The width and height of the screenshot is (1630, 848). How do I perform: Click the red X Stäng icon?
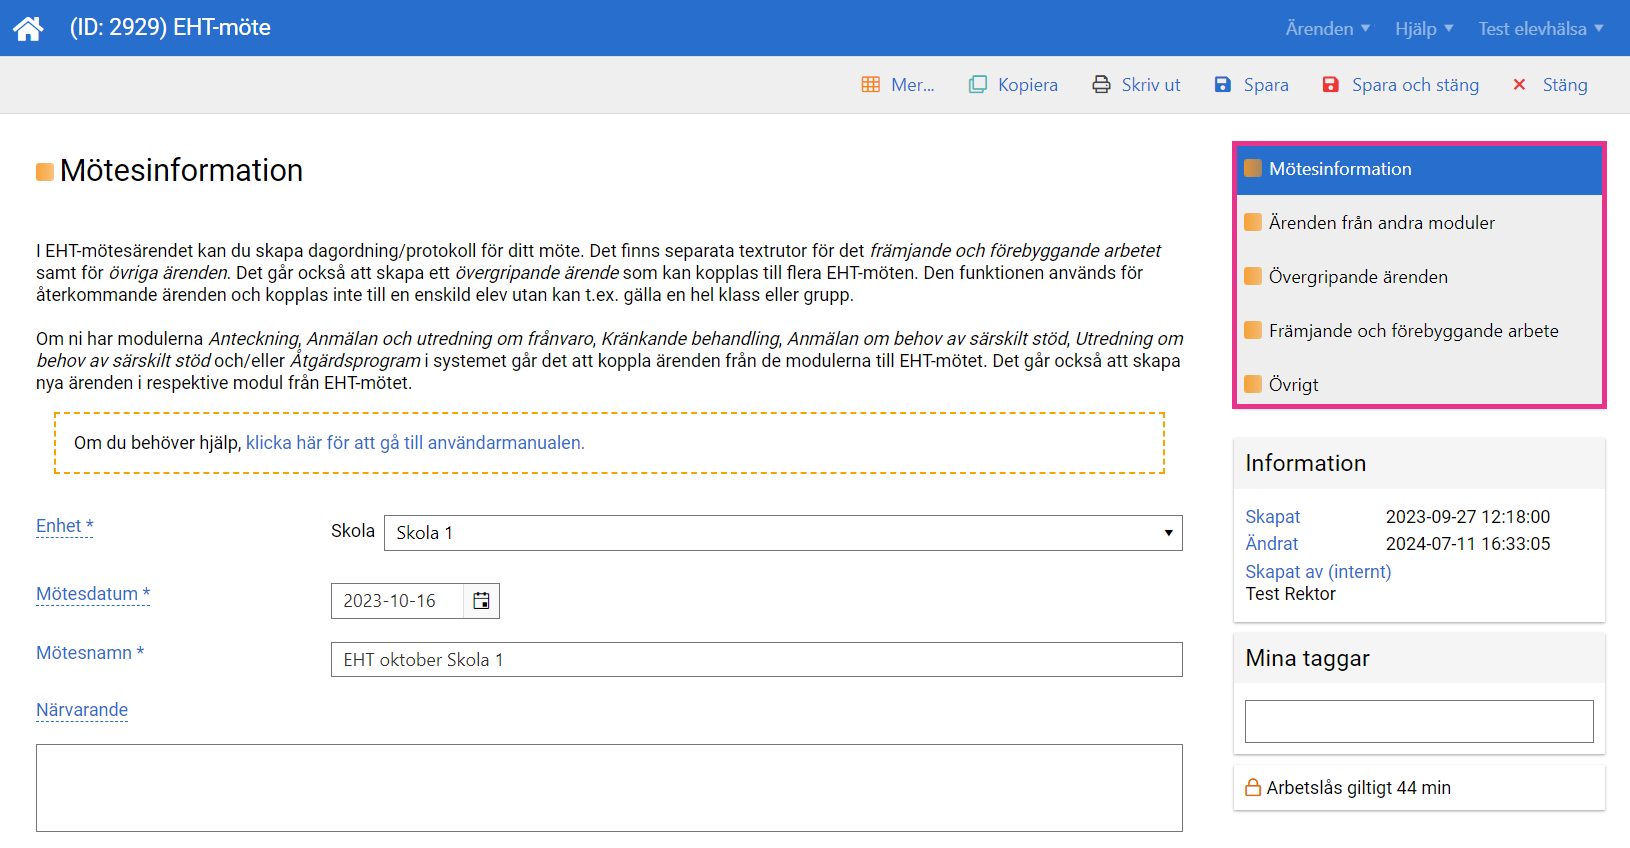(1519, 85)
